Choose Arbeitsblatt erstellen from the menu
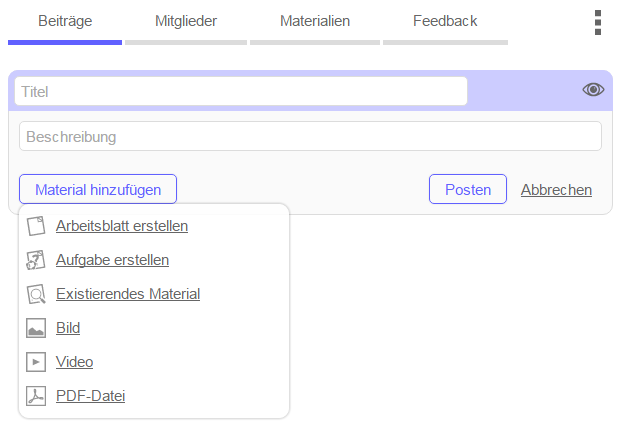The height and width of the screenshot is (424, 620). pyautogui.click(x=122, y=226)
